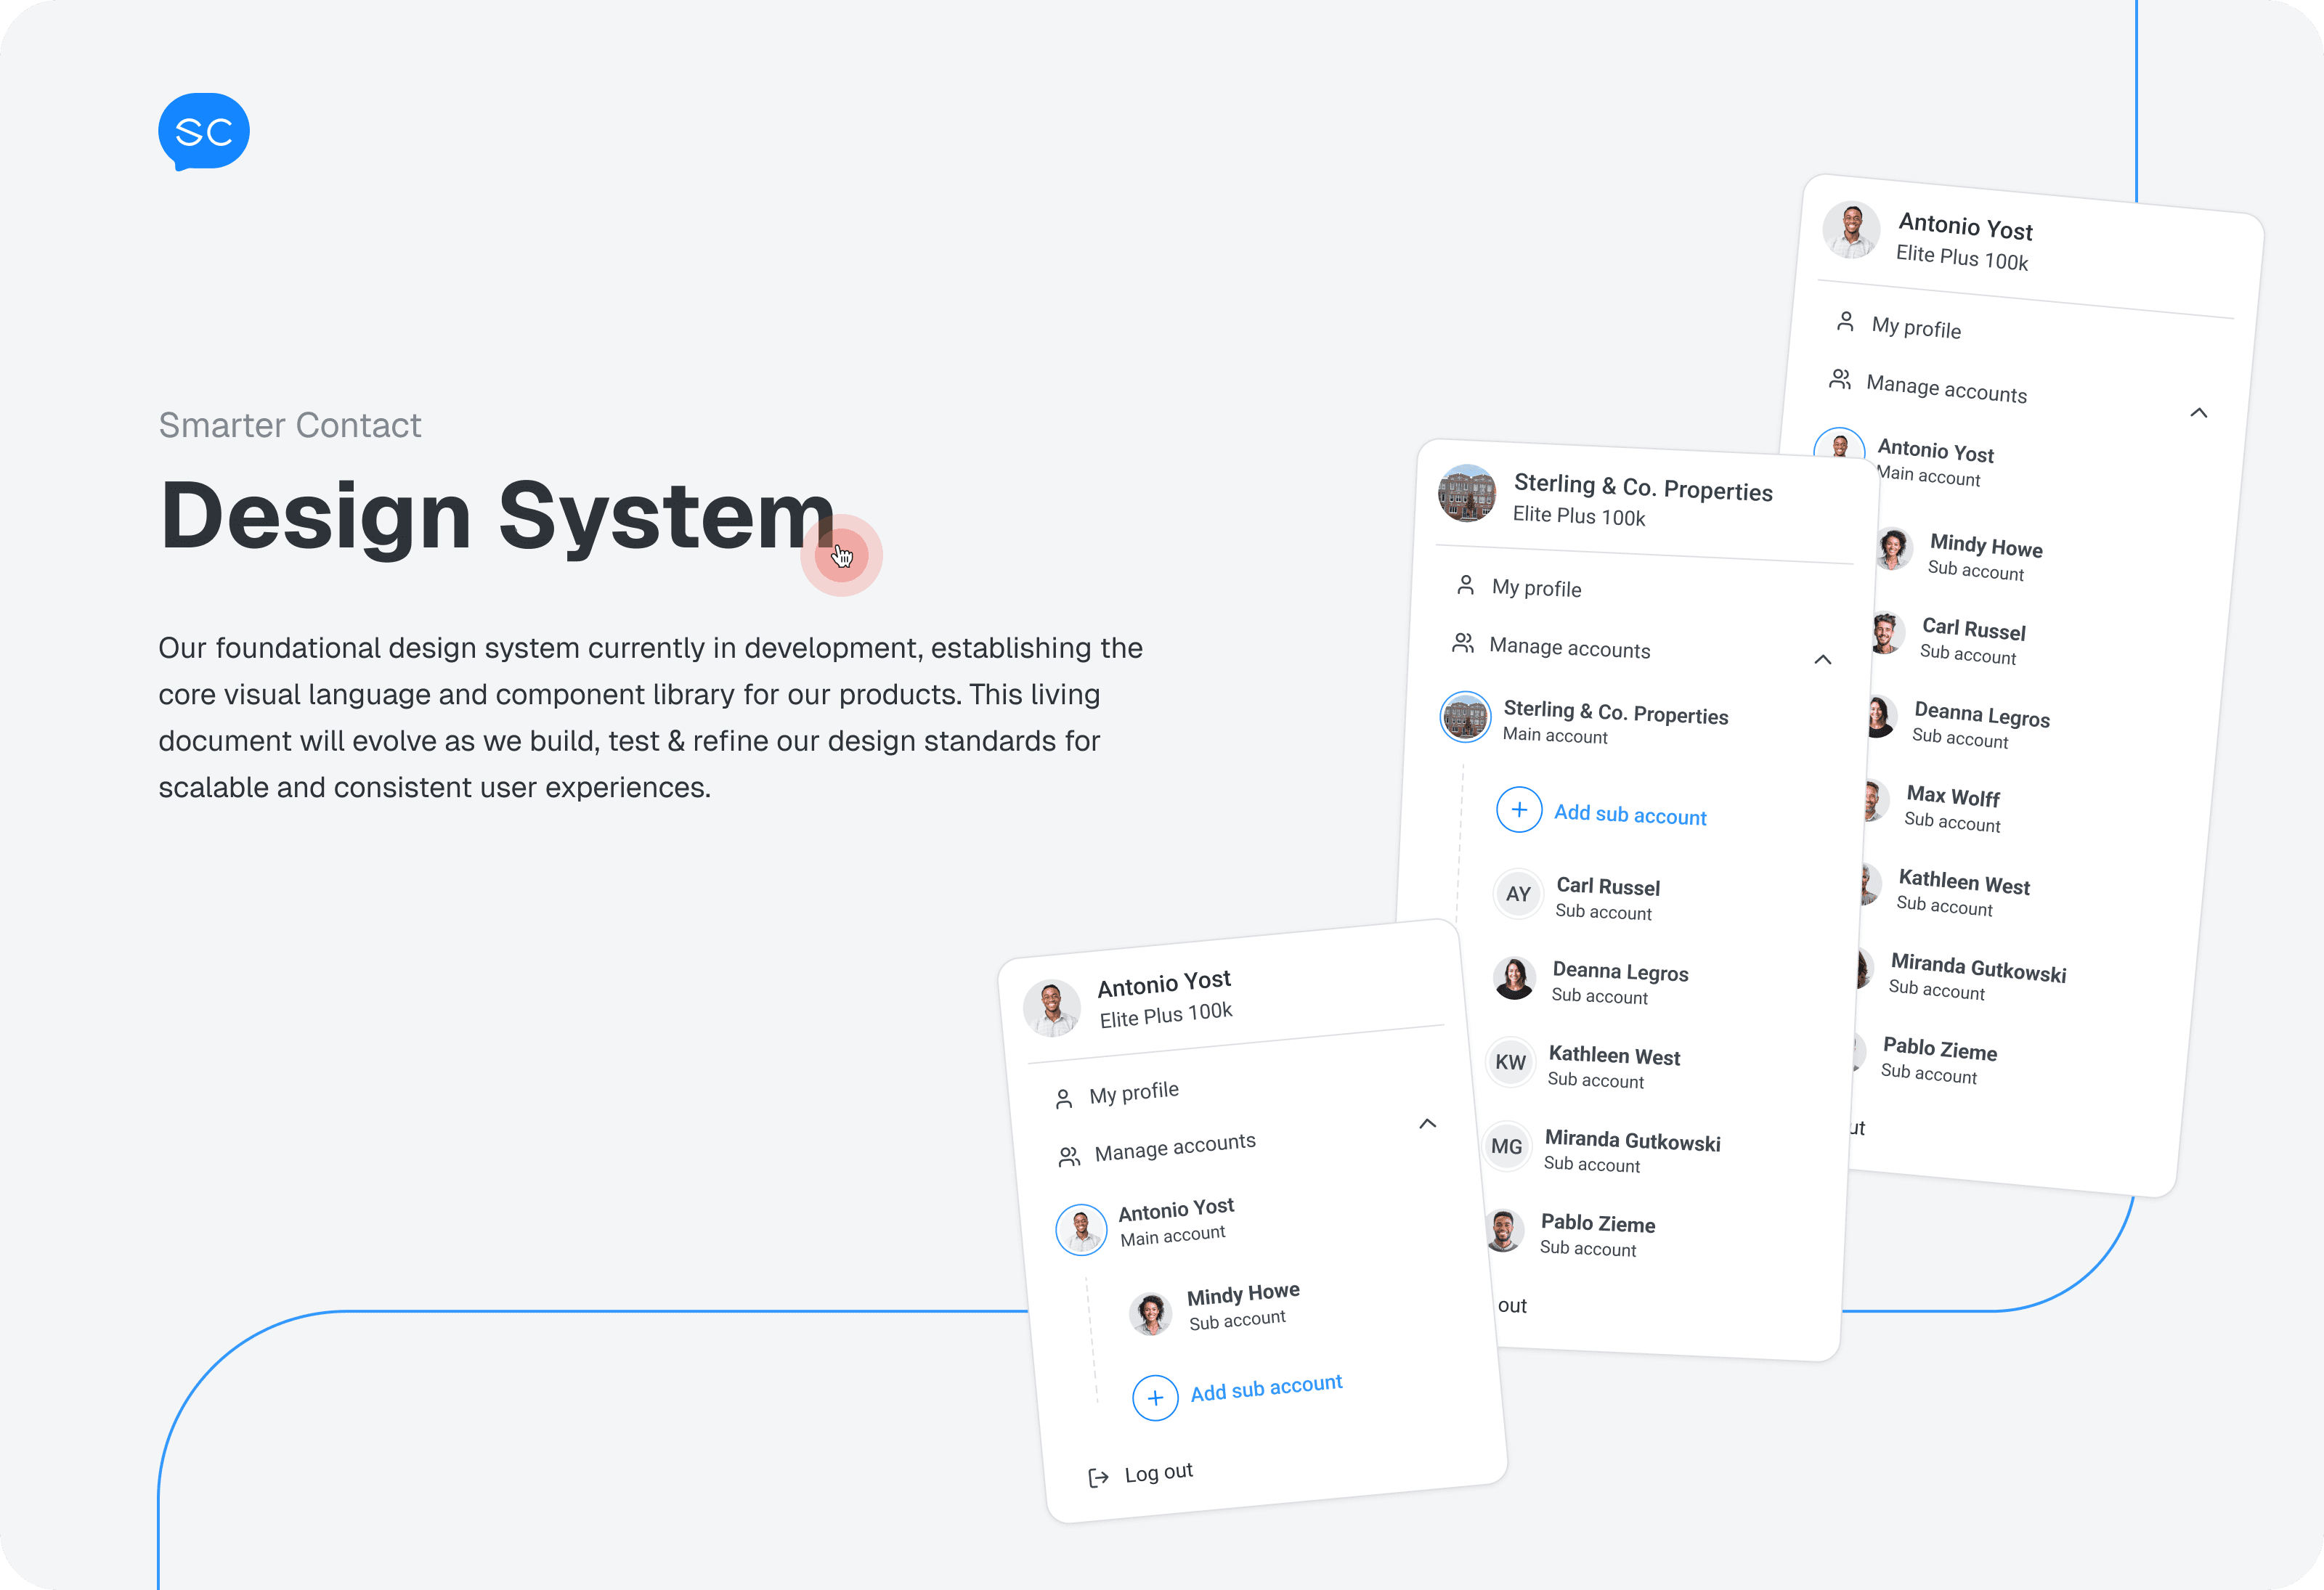Click Add sub account in bottom panel

1266,1388
